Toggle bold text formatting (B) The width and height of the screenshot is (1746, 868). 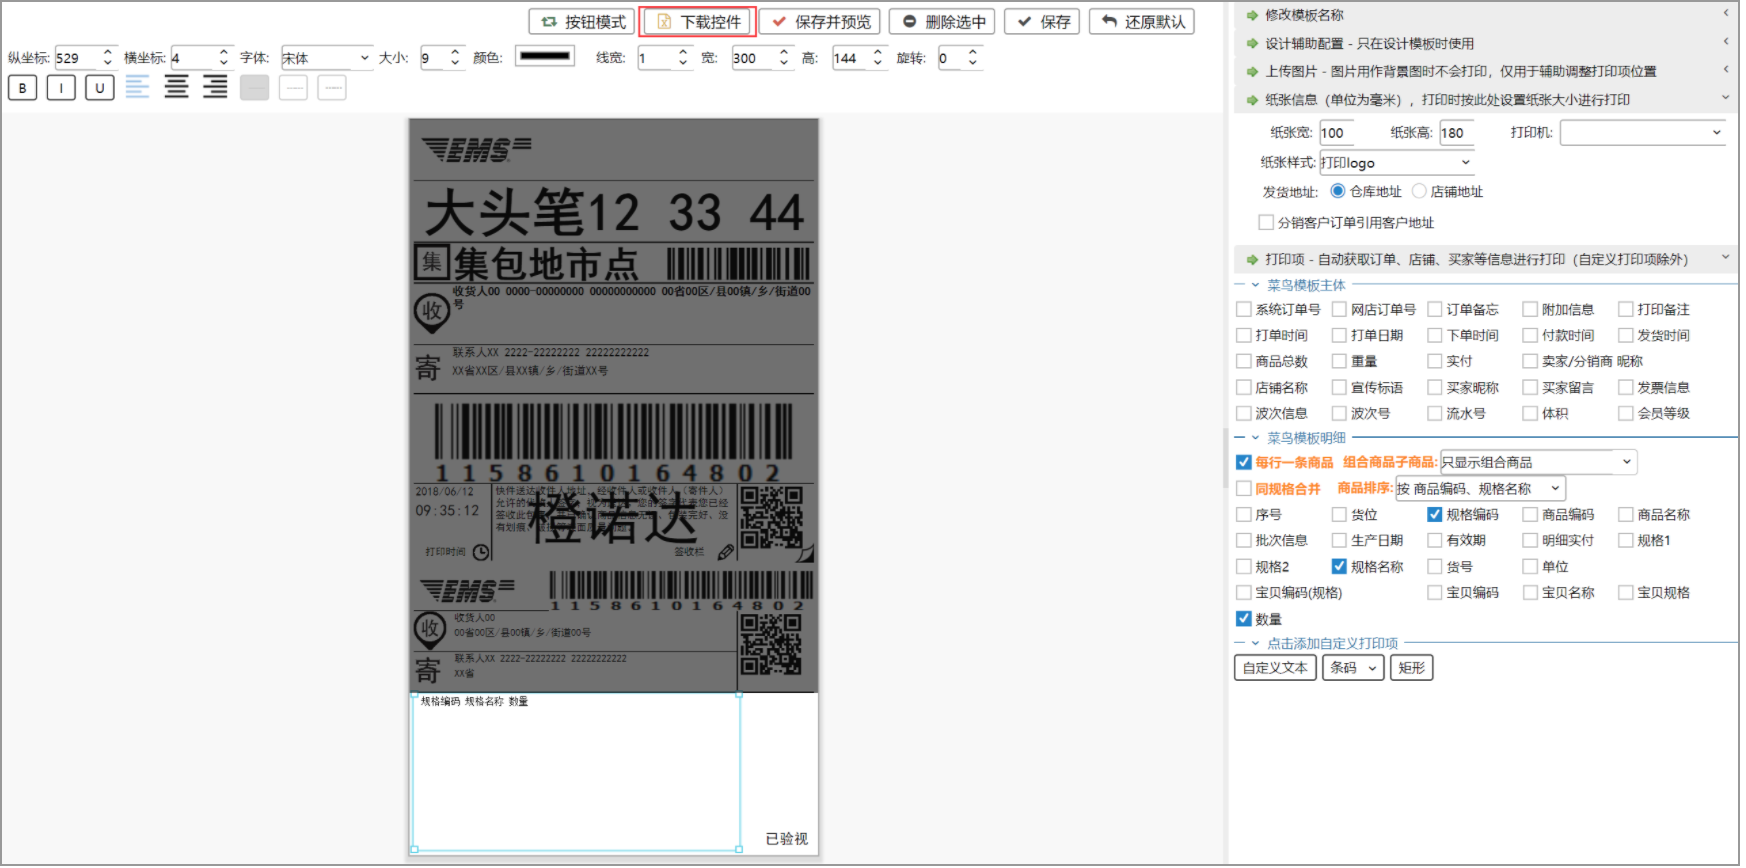pos(23,88)
